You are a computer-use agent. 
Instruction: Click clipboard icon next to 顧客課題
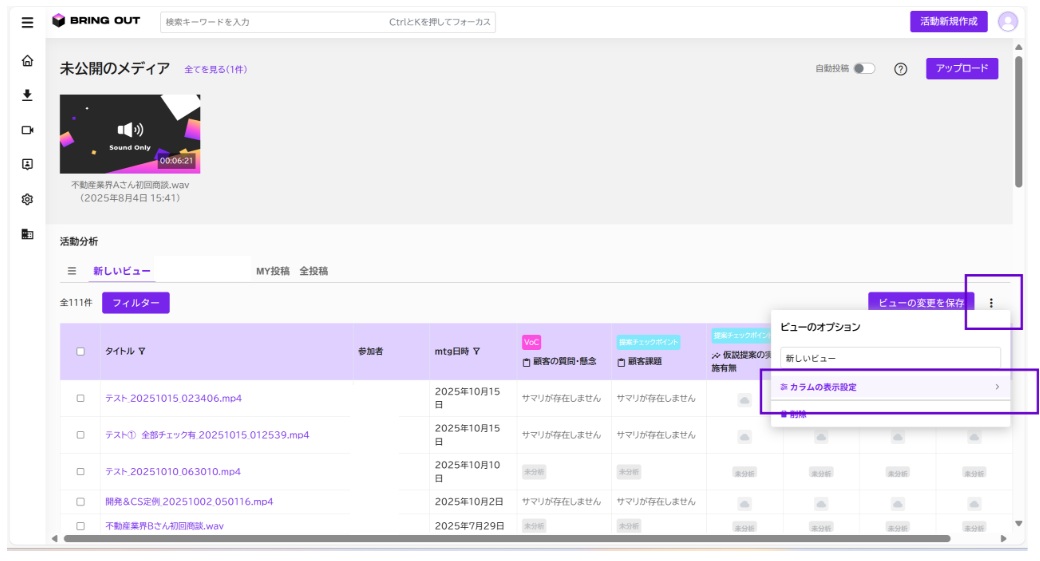tap(621, 362)
